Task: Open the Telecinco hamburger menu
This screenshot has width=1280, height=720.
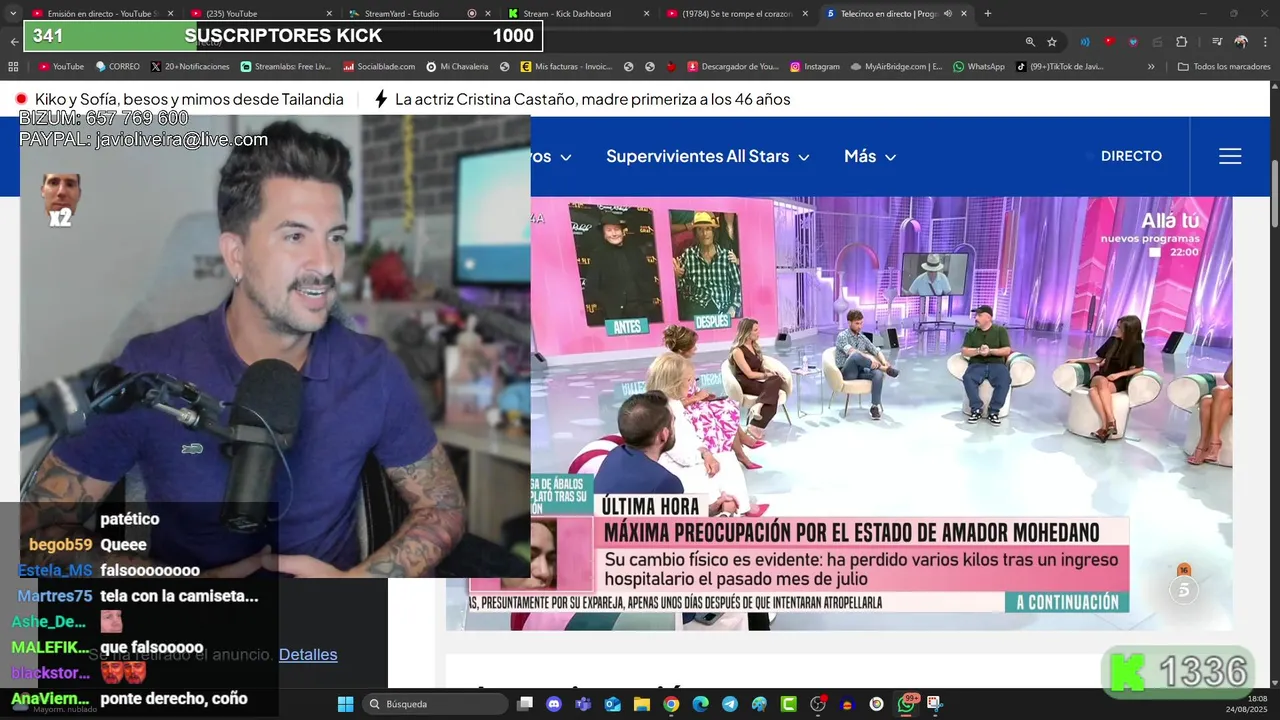Action: pyautogui.click(x=1230, y=156)
